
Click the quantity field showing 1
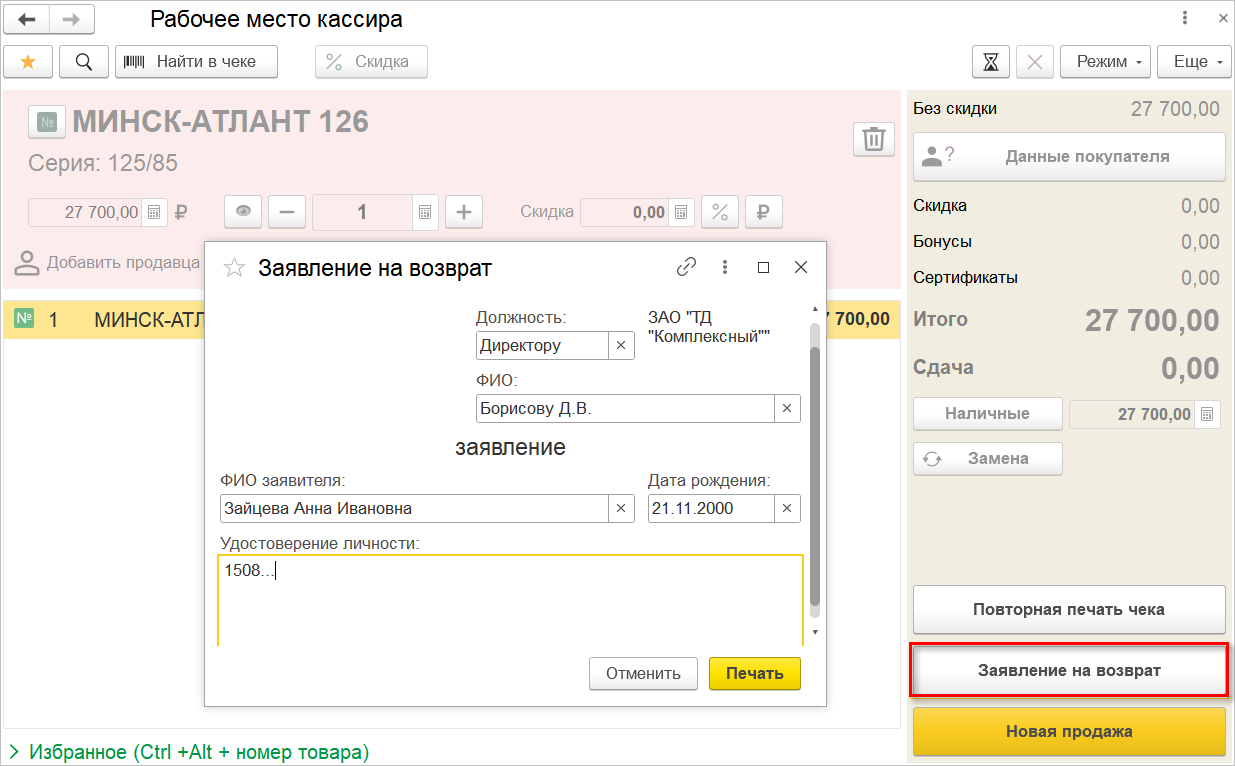(362, 212)
